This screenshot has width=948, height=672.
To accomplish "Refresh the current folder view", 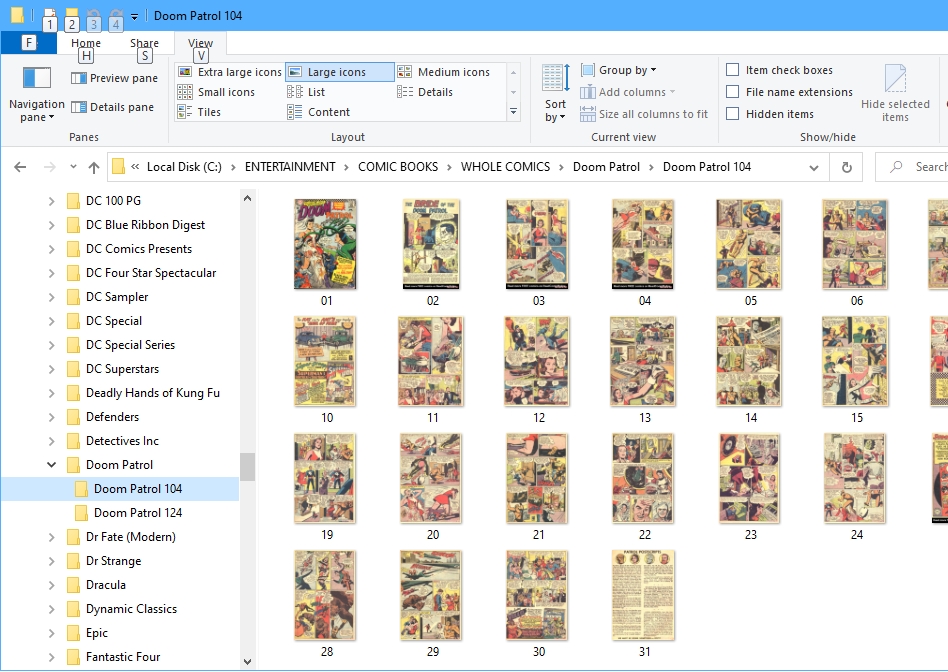I will click(x=846, y=167).
